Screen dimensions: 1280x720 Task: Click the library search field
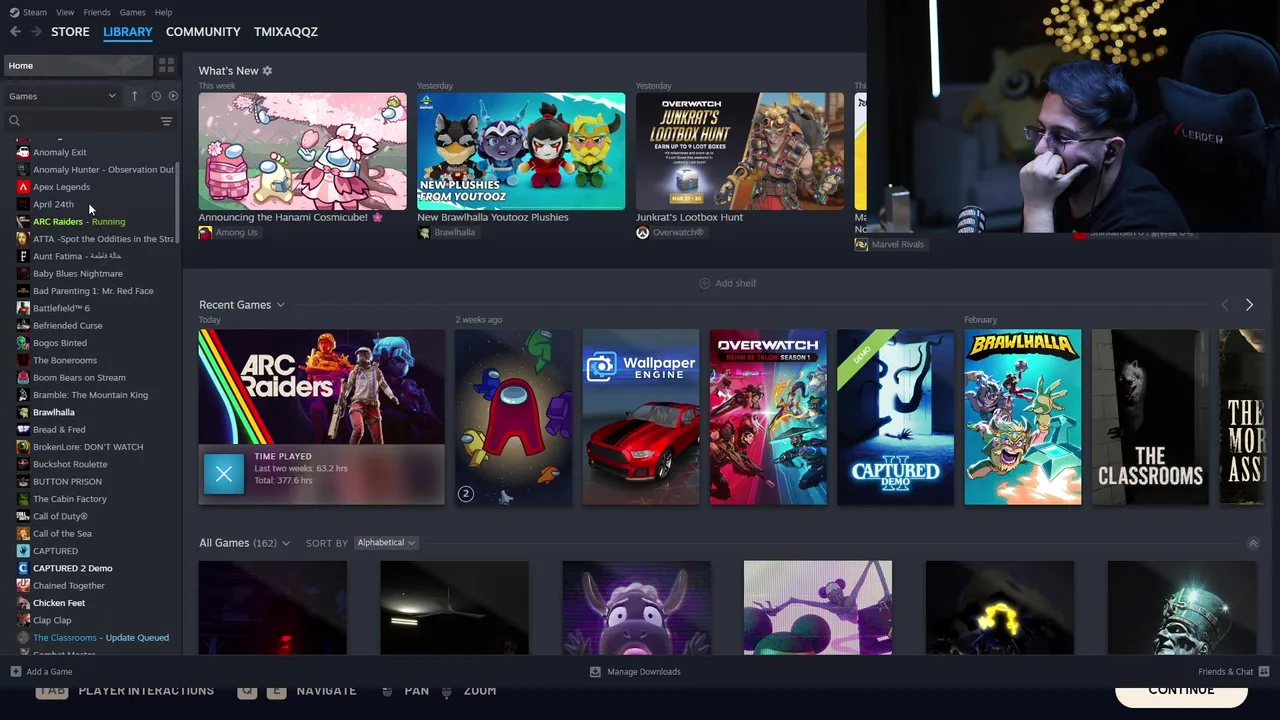[82, 121]
